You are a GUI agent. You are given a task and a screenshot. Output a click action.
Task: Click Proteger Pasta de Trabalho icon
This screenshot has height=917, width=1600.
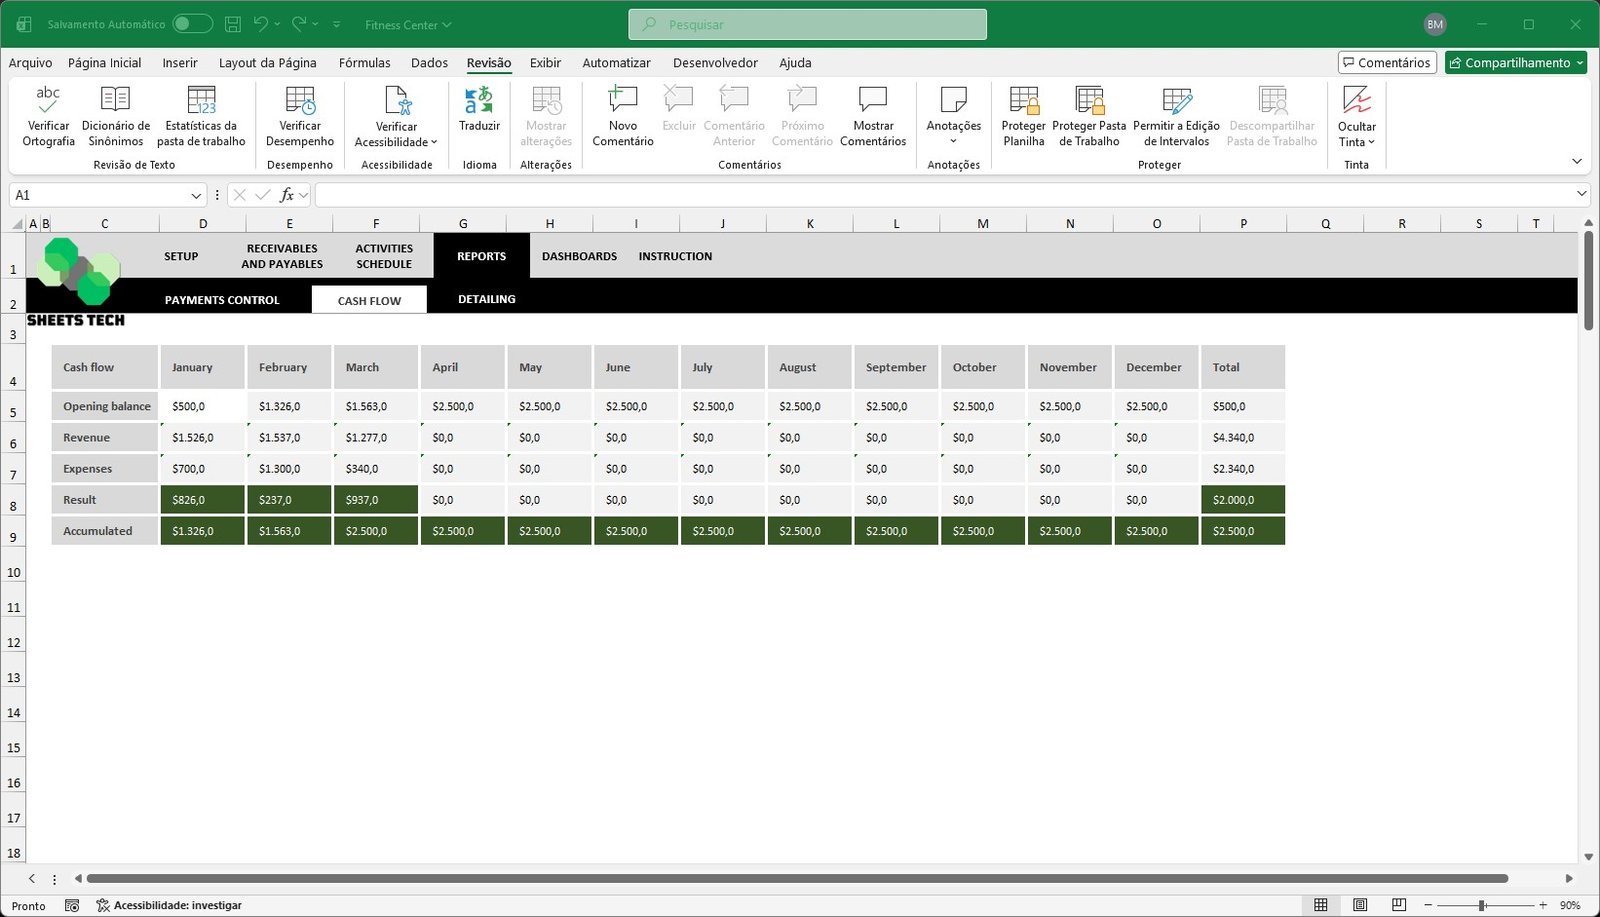click(1089, 100)
